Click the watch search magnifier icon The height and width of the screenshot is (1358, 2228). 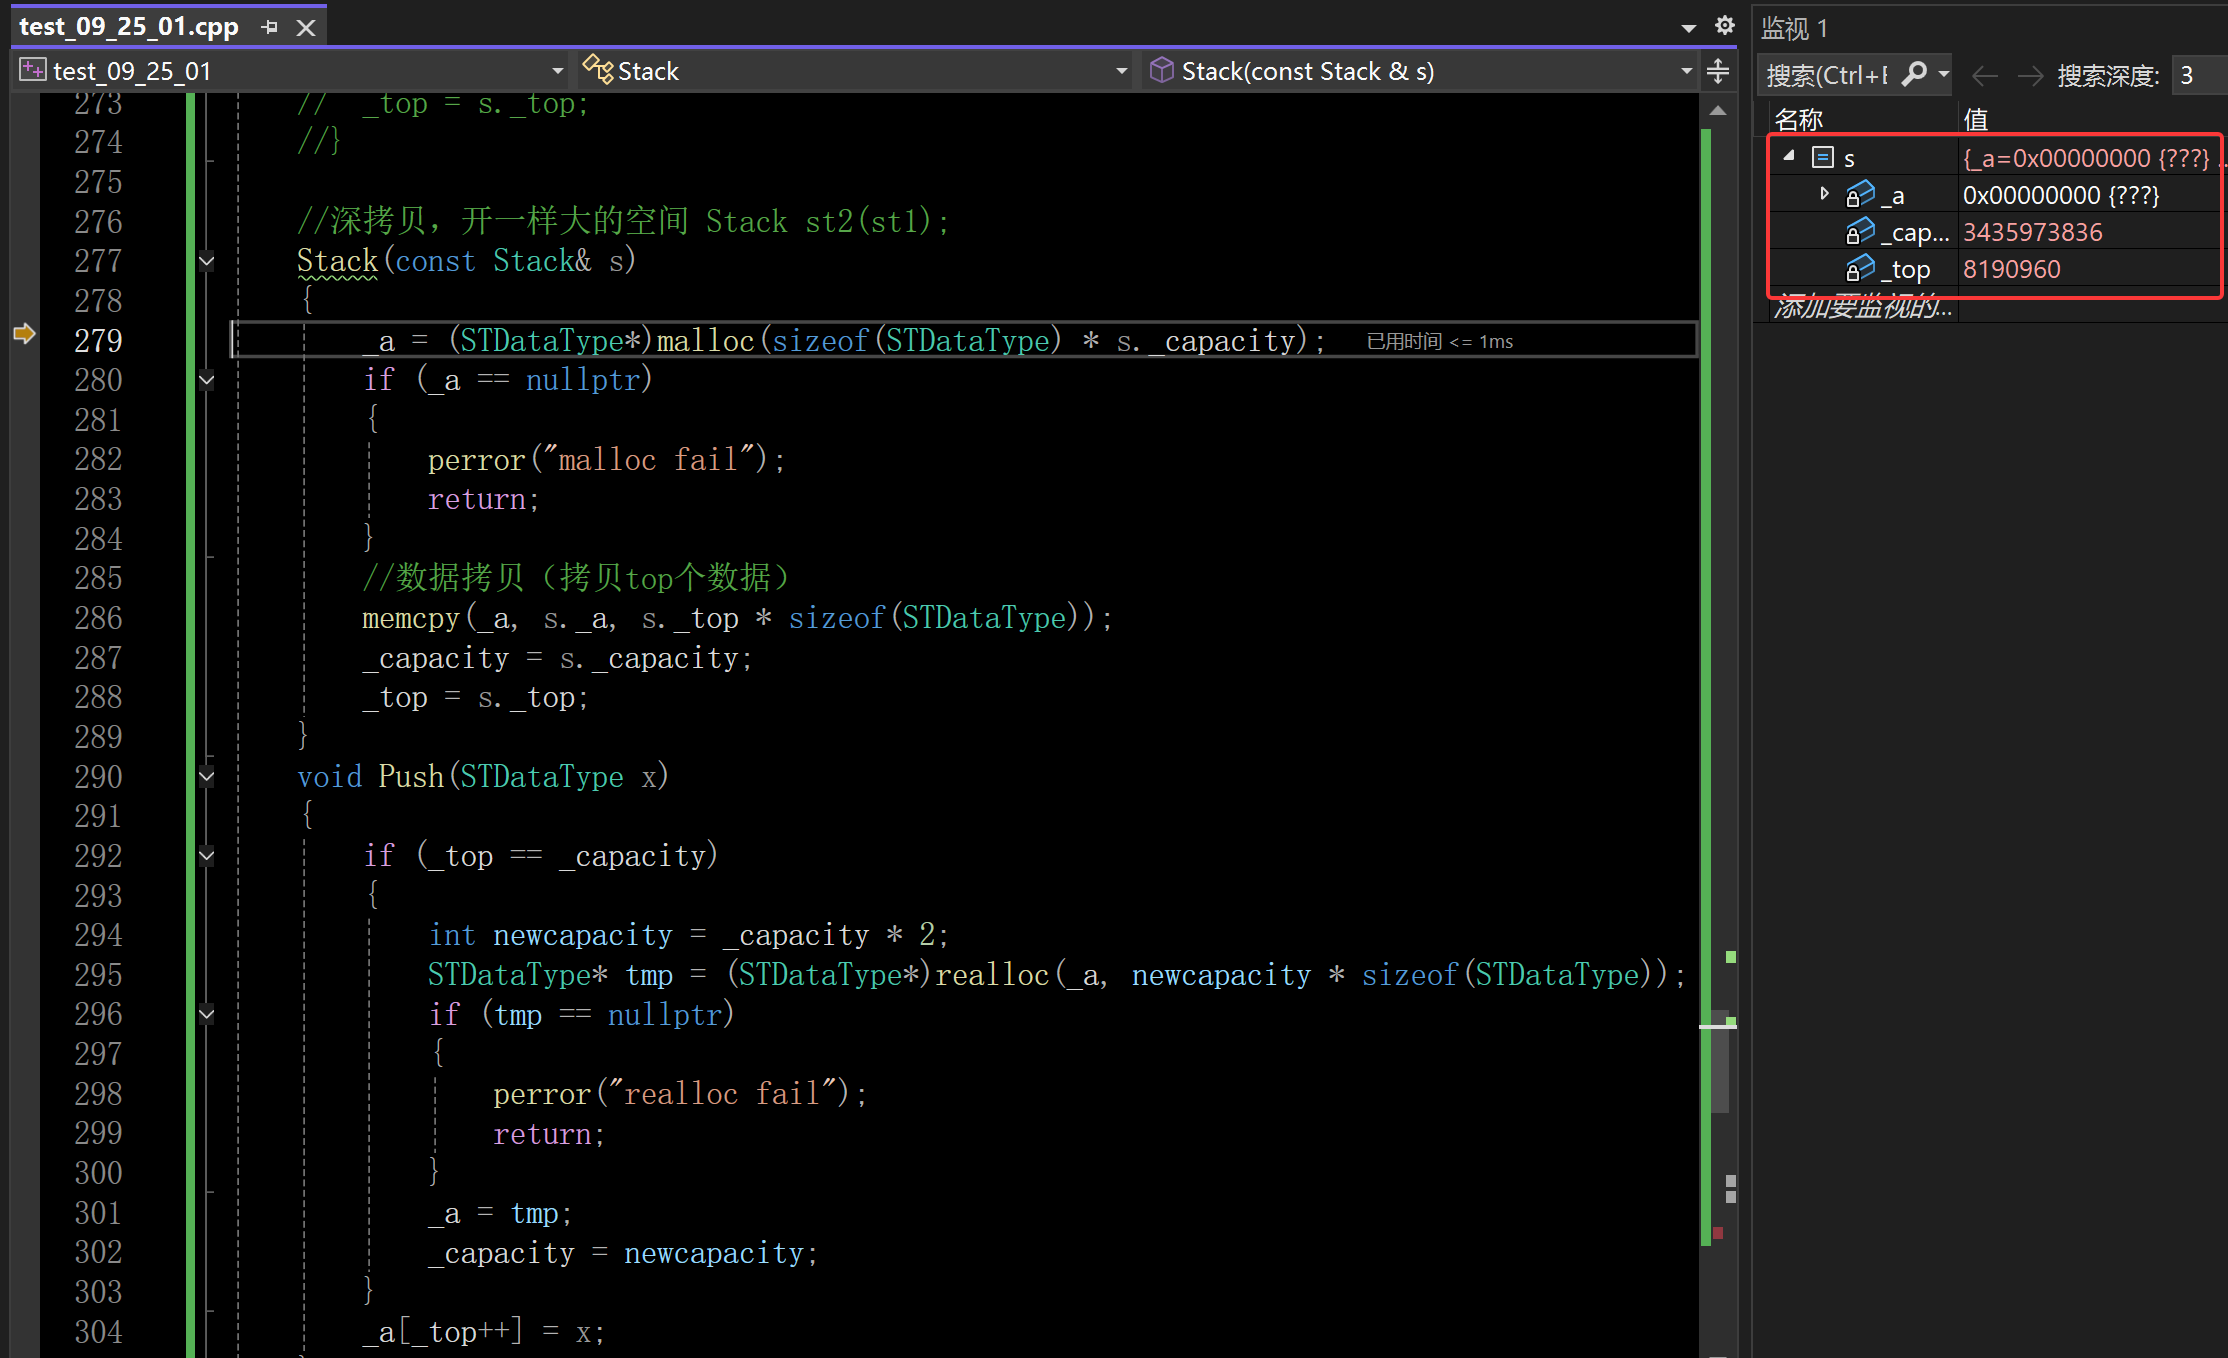click(x=1914, y=74)
